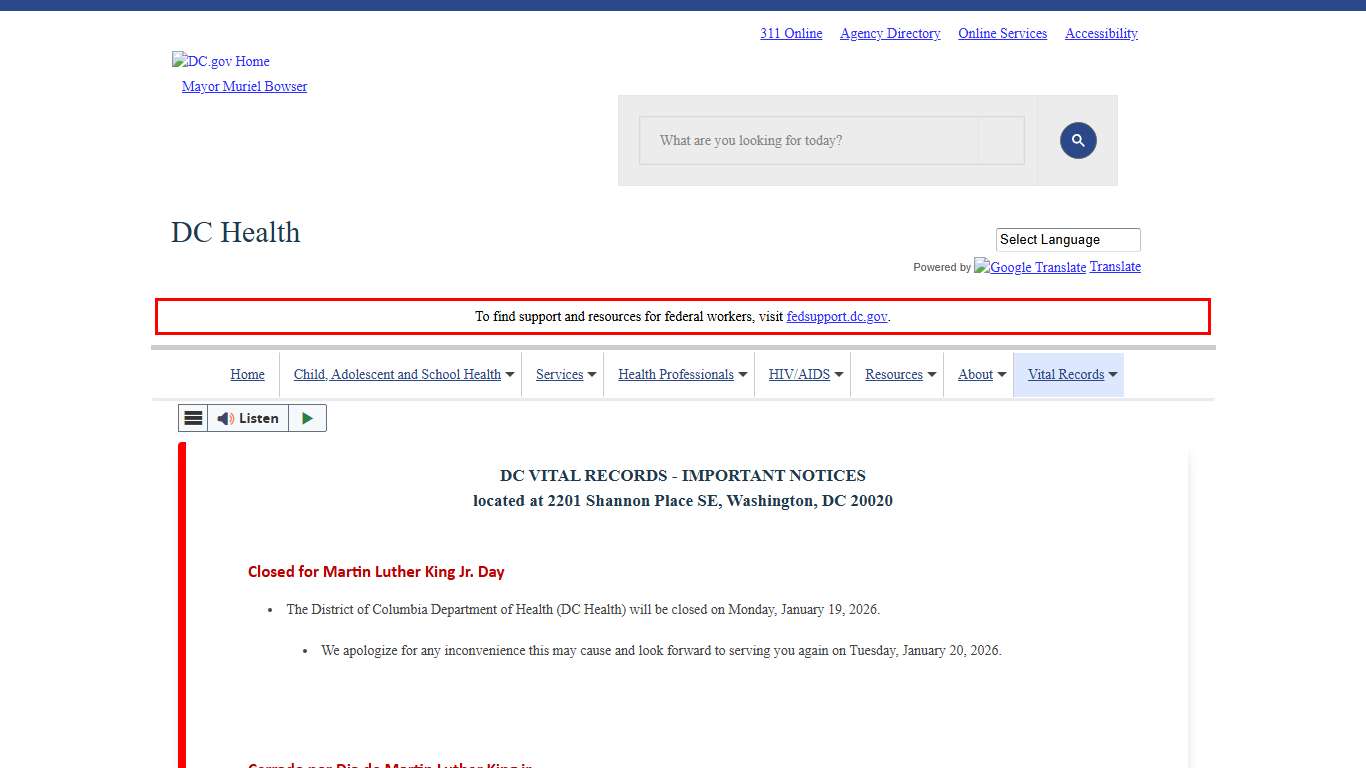Visit the fedsupport.dc.gov link
This screenshot has height=768, width=1366.
[x=836, y=317]
